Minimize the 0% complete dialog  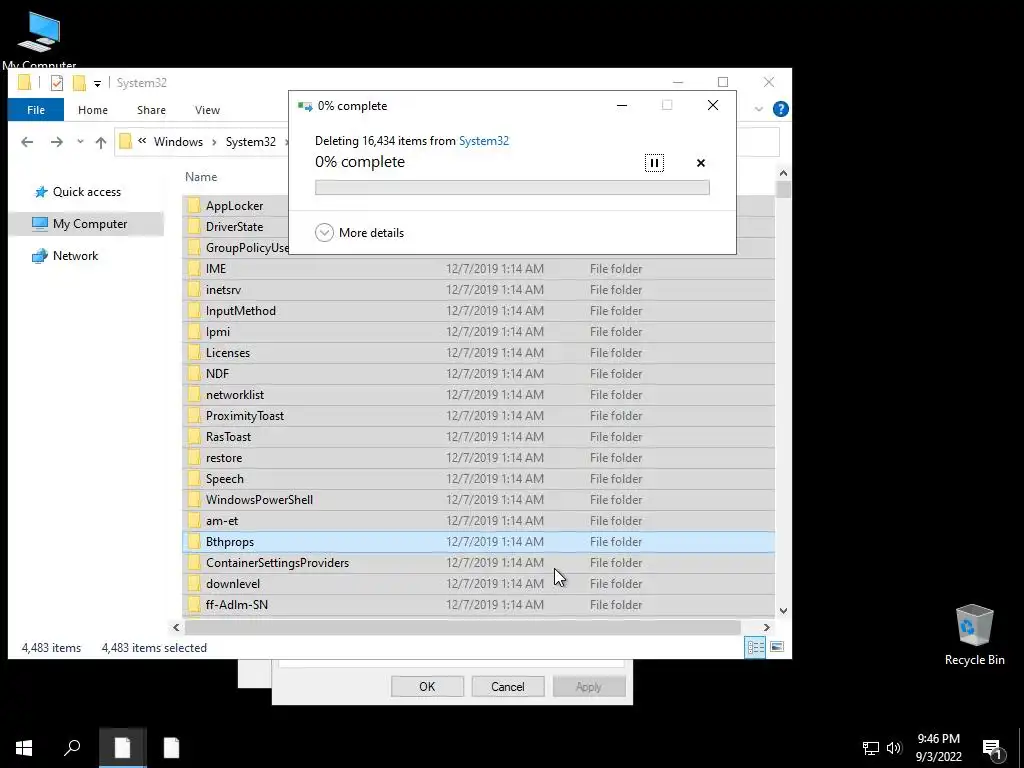[x=622, y=105]
